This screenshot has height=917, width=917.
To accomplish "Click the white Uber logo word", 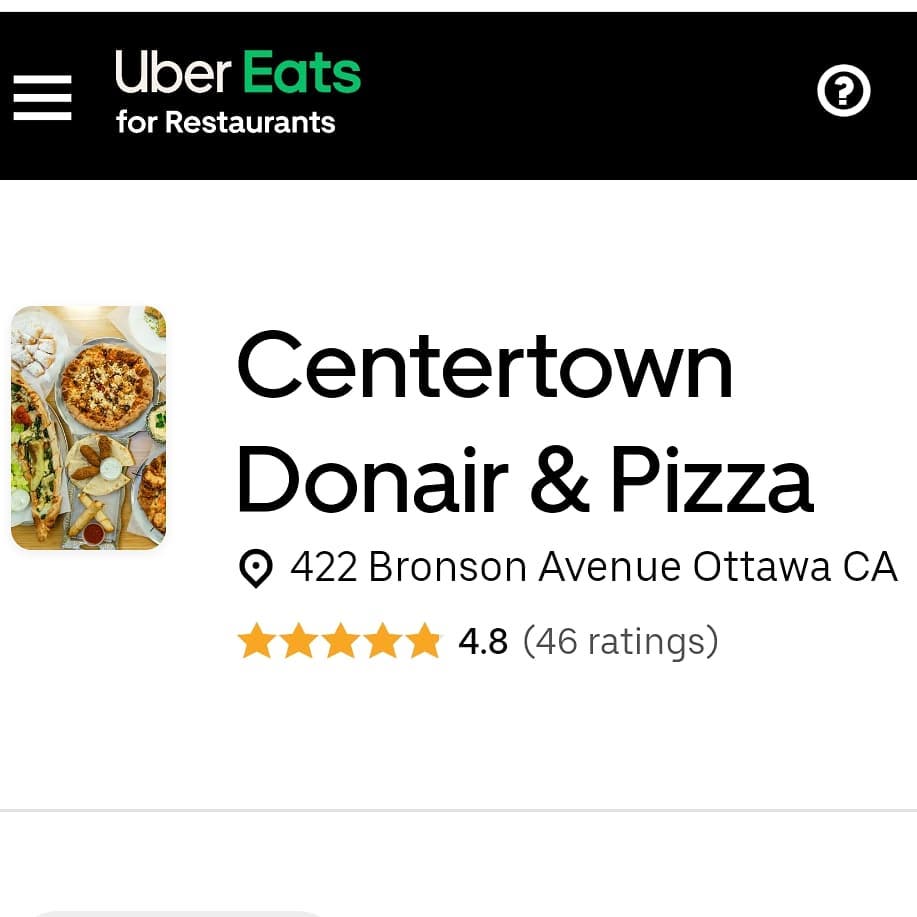I will coord(173,72).
